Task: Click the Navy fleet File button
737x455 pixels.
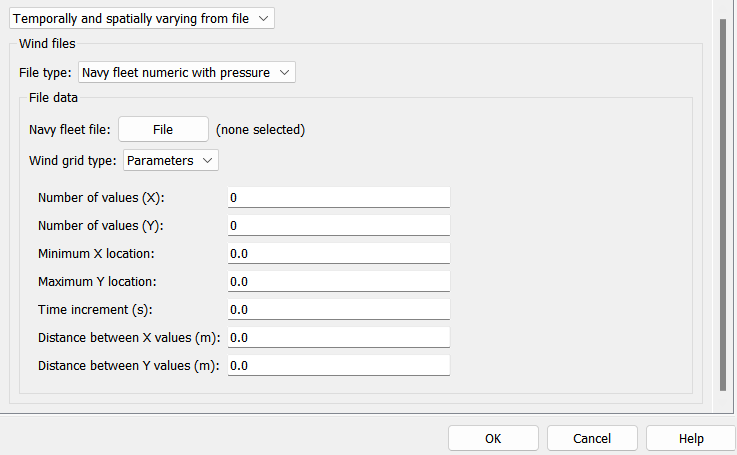Action: pyautogui.click(x=163, y=129)
